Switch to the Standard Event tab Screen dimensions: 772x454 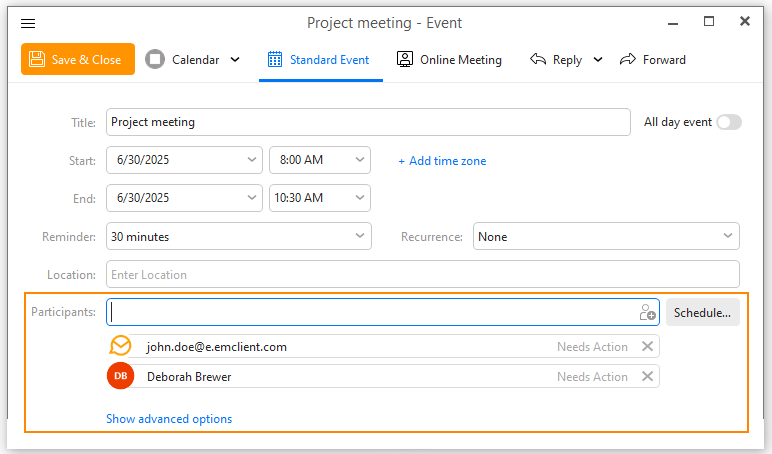(321, 60)
